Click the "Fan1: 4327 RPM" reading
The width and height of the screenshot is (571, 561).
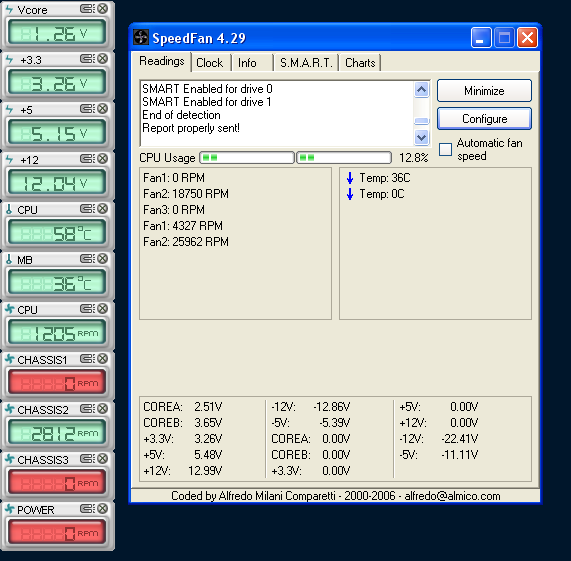click(x=183, y=226)
